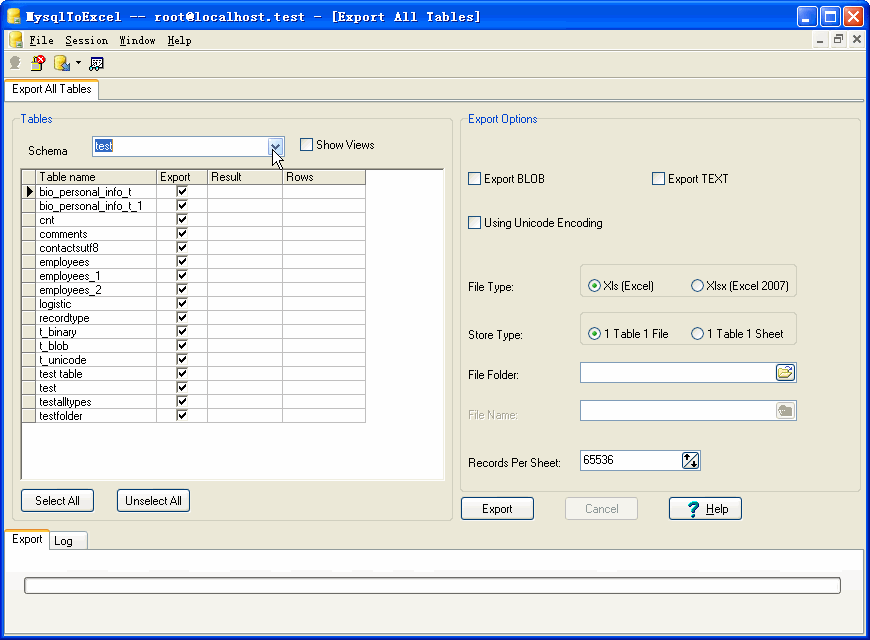Click the Select All button
The height and width of the screenshot is (640, 870).
click(x=57, y=501)
